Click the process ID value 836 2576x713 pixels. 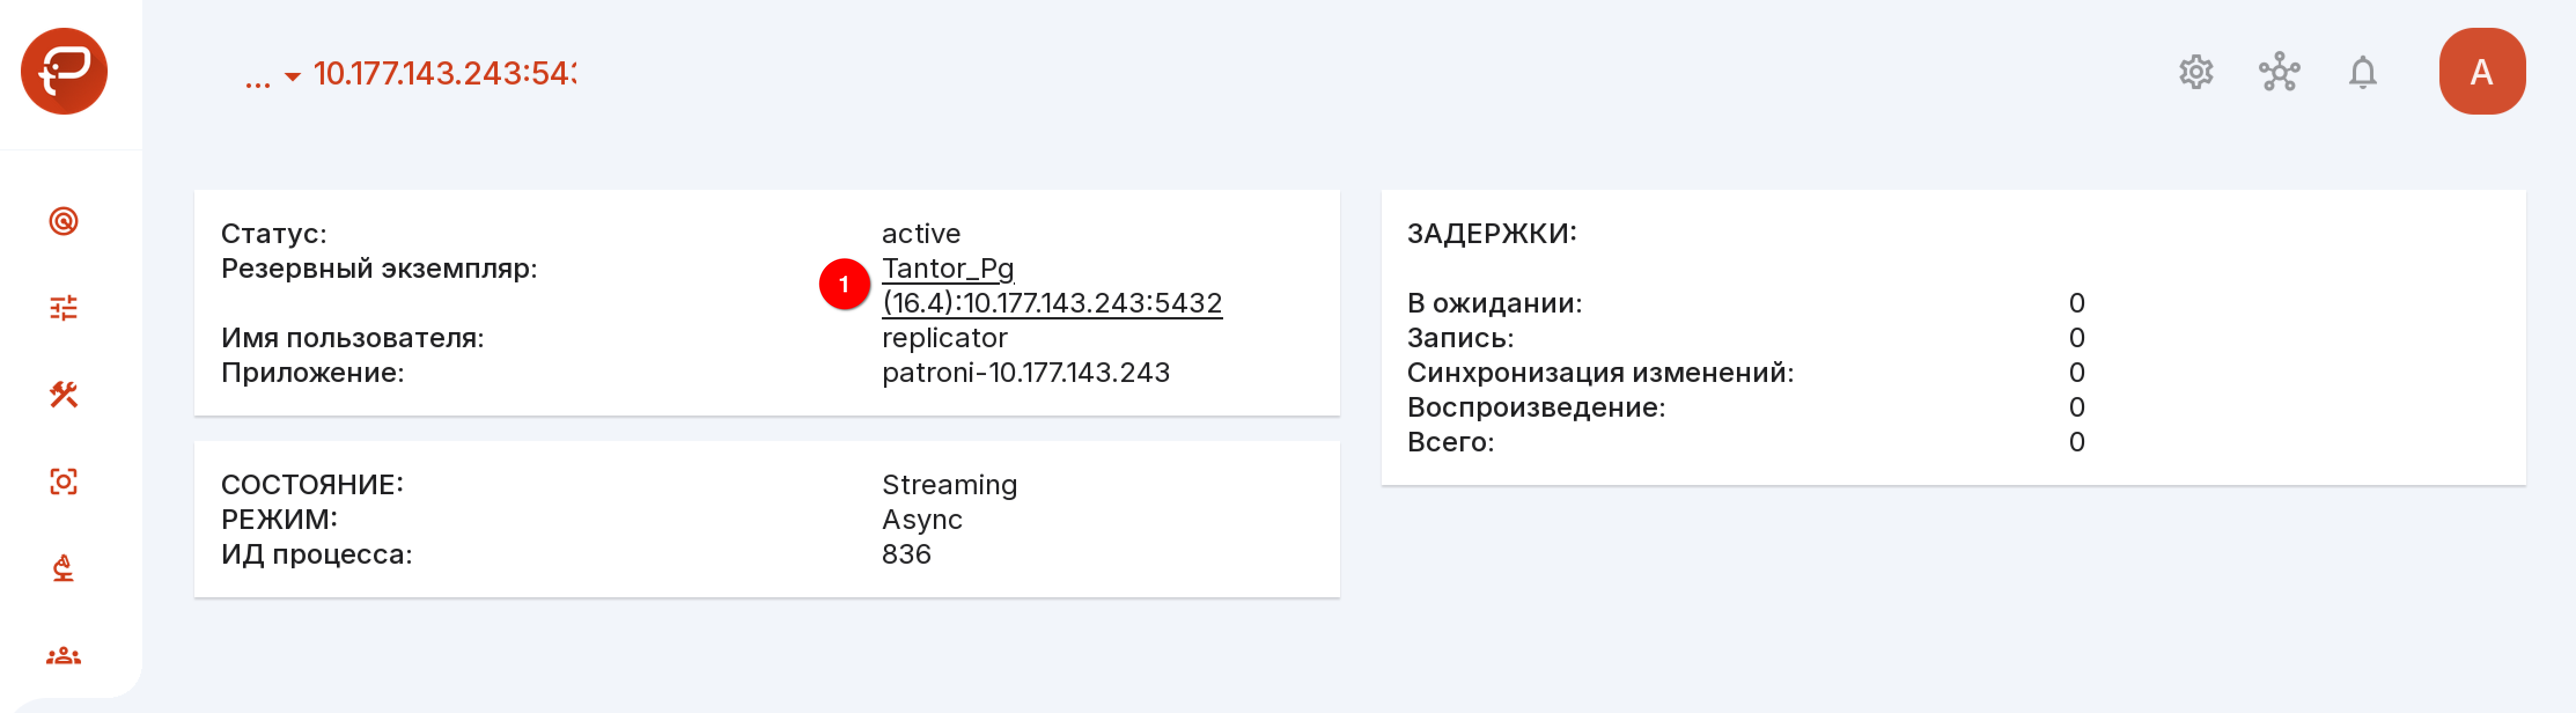click(906, 554)
